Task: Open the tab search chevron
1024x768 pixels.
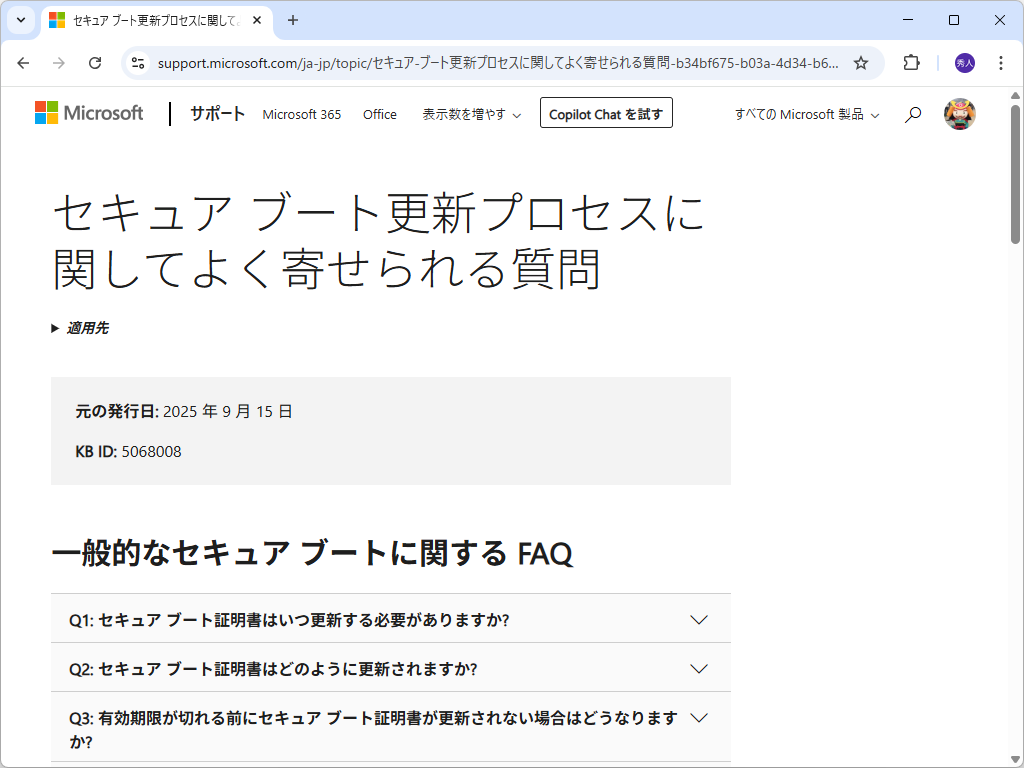Action: 20,21
